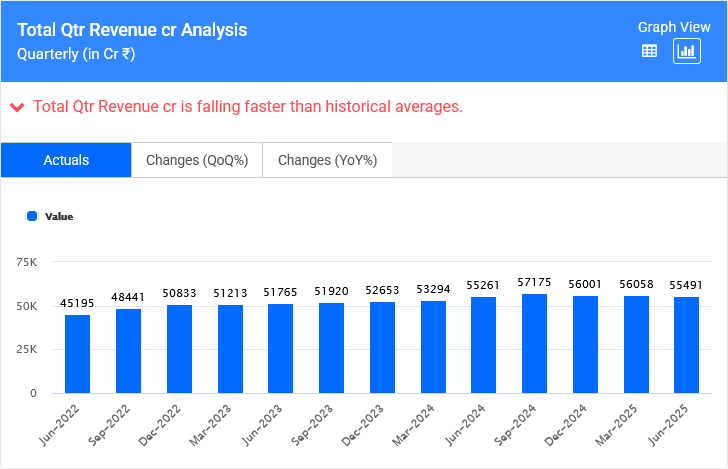The width and height of the screenshot is (728, 469).
Task: Click the red downward chevron alert icon
Action: [17, 107]
